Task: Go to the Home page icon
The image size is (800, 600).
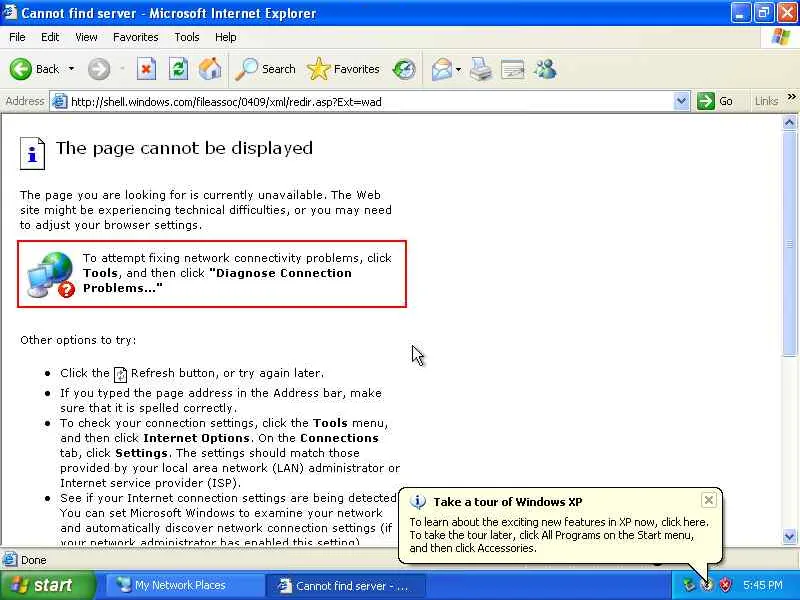Action: click(210, 69)
